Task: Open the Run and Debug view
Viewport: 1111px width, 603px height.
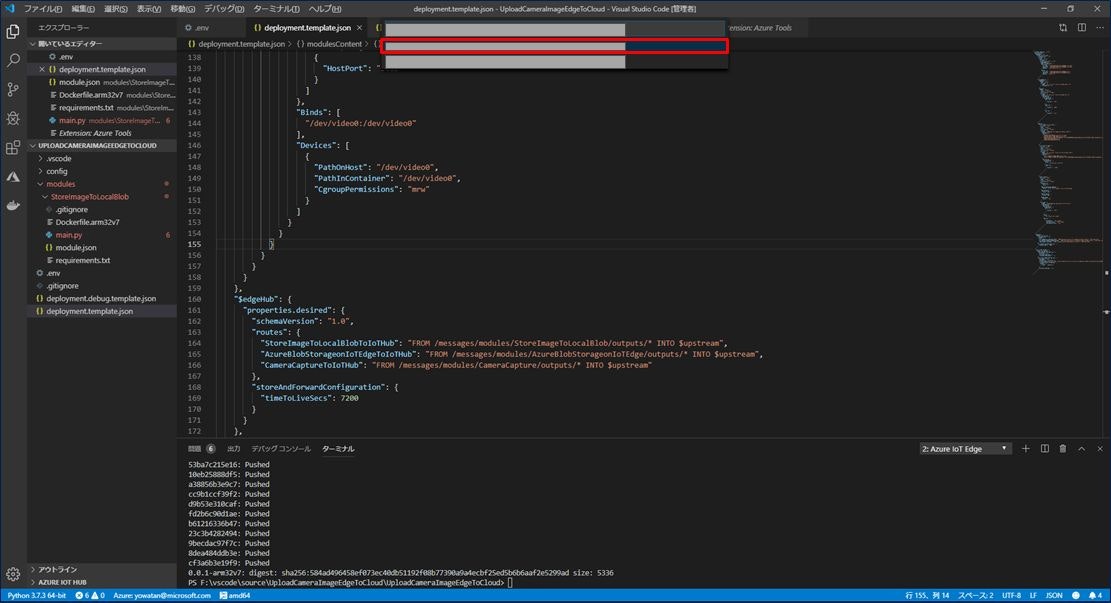Action: tap(13, 118)
